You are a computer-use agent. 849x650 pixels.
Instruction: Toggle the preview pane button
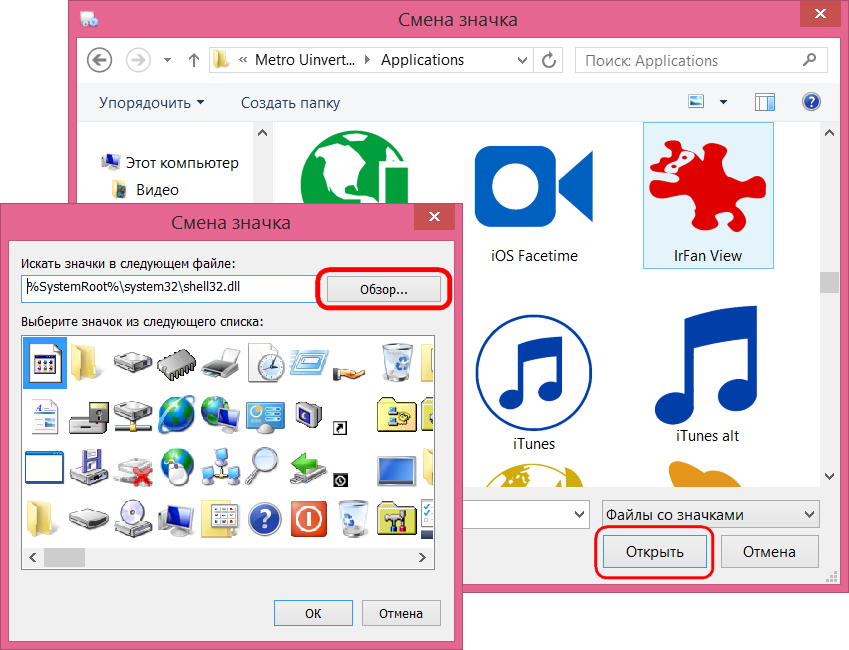[765, 102]
